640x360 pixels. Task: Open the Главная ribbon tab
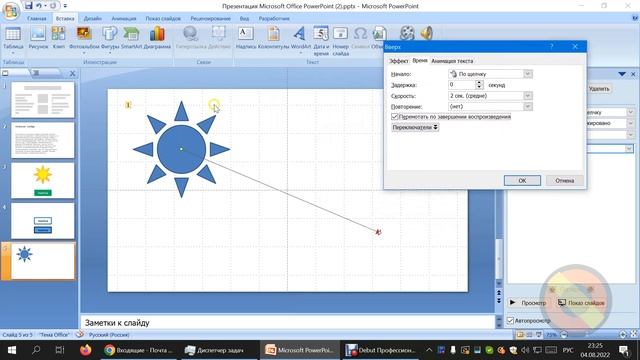(x=37, y=18)
